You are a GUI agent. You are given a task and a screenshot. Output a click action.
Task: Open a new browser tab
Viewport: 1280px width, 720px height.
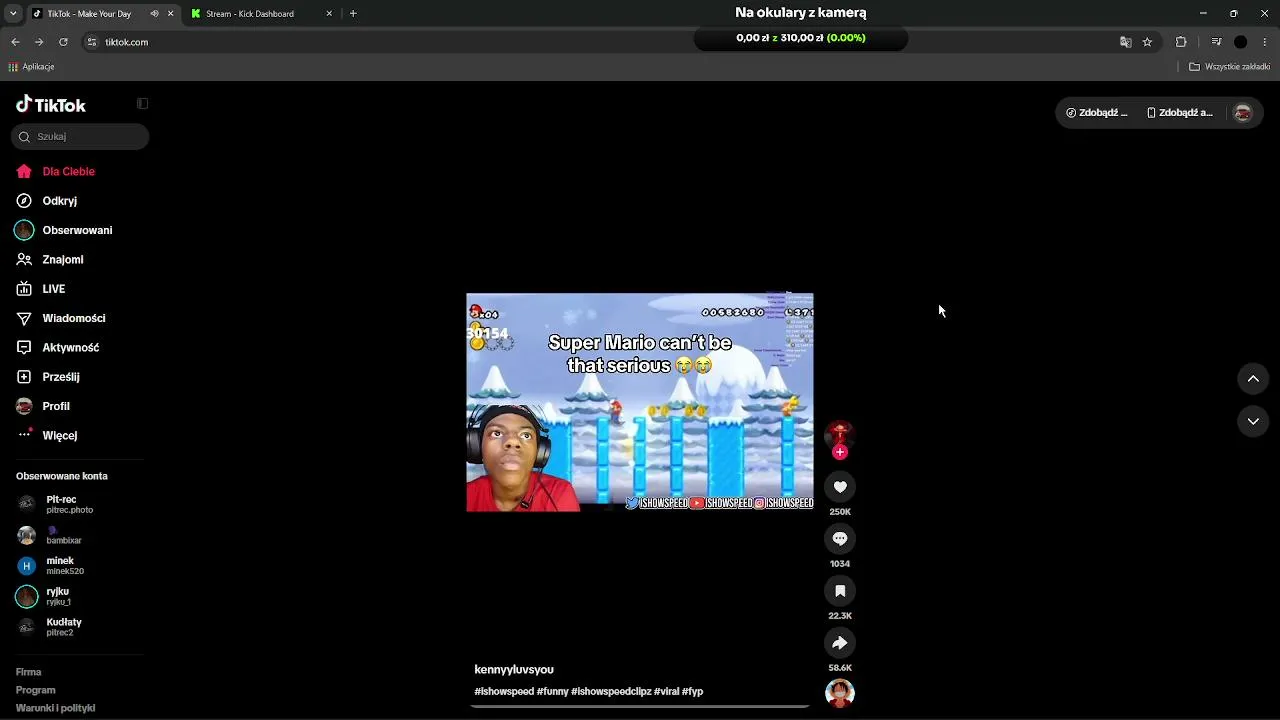click(x=353, y=14)
